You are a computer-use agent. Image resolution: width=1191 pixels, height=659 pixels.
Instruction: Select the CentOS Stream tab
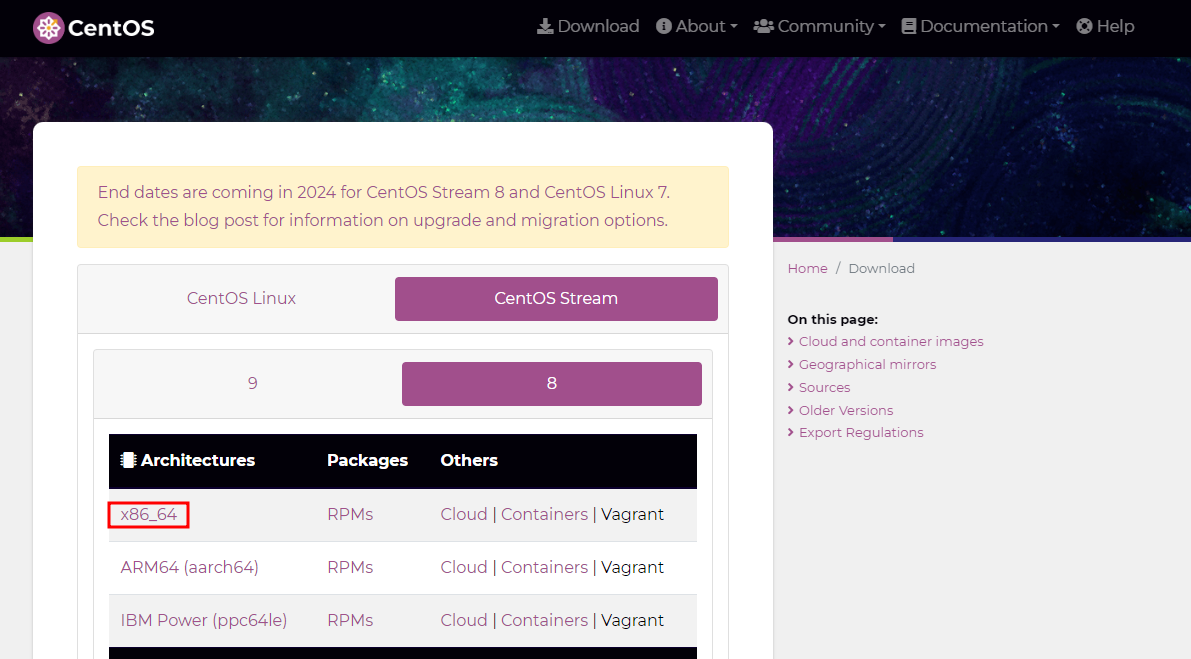coord(556,298)
